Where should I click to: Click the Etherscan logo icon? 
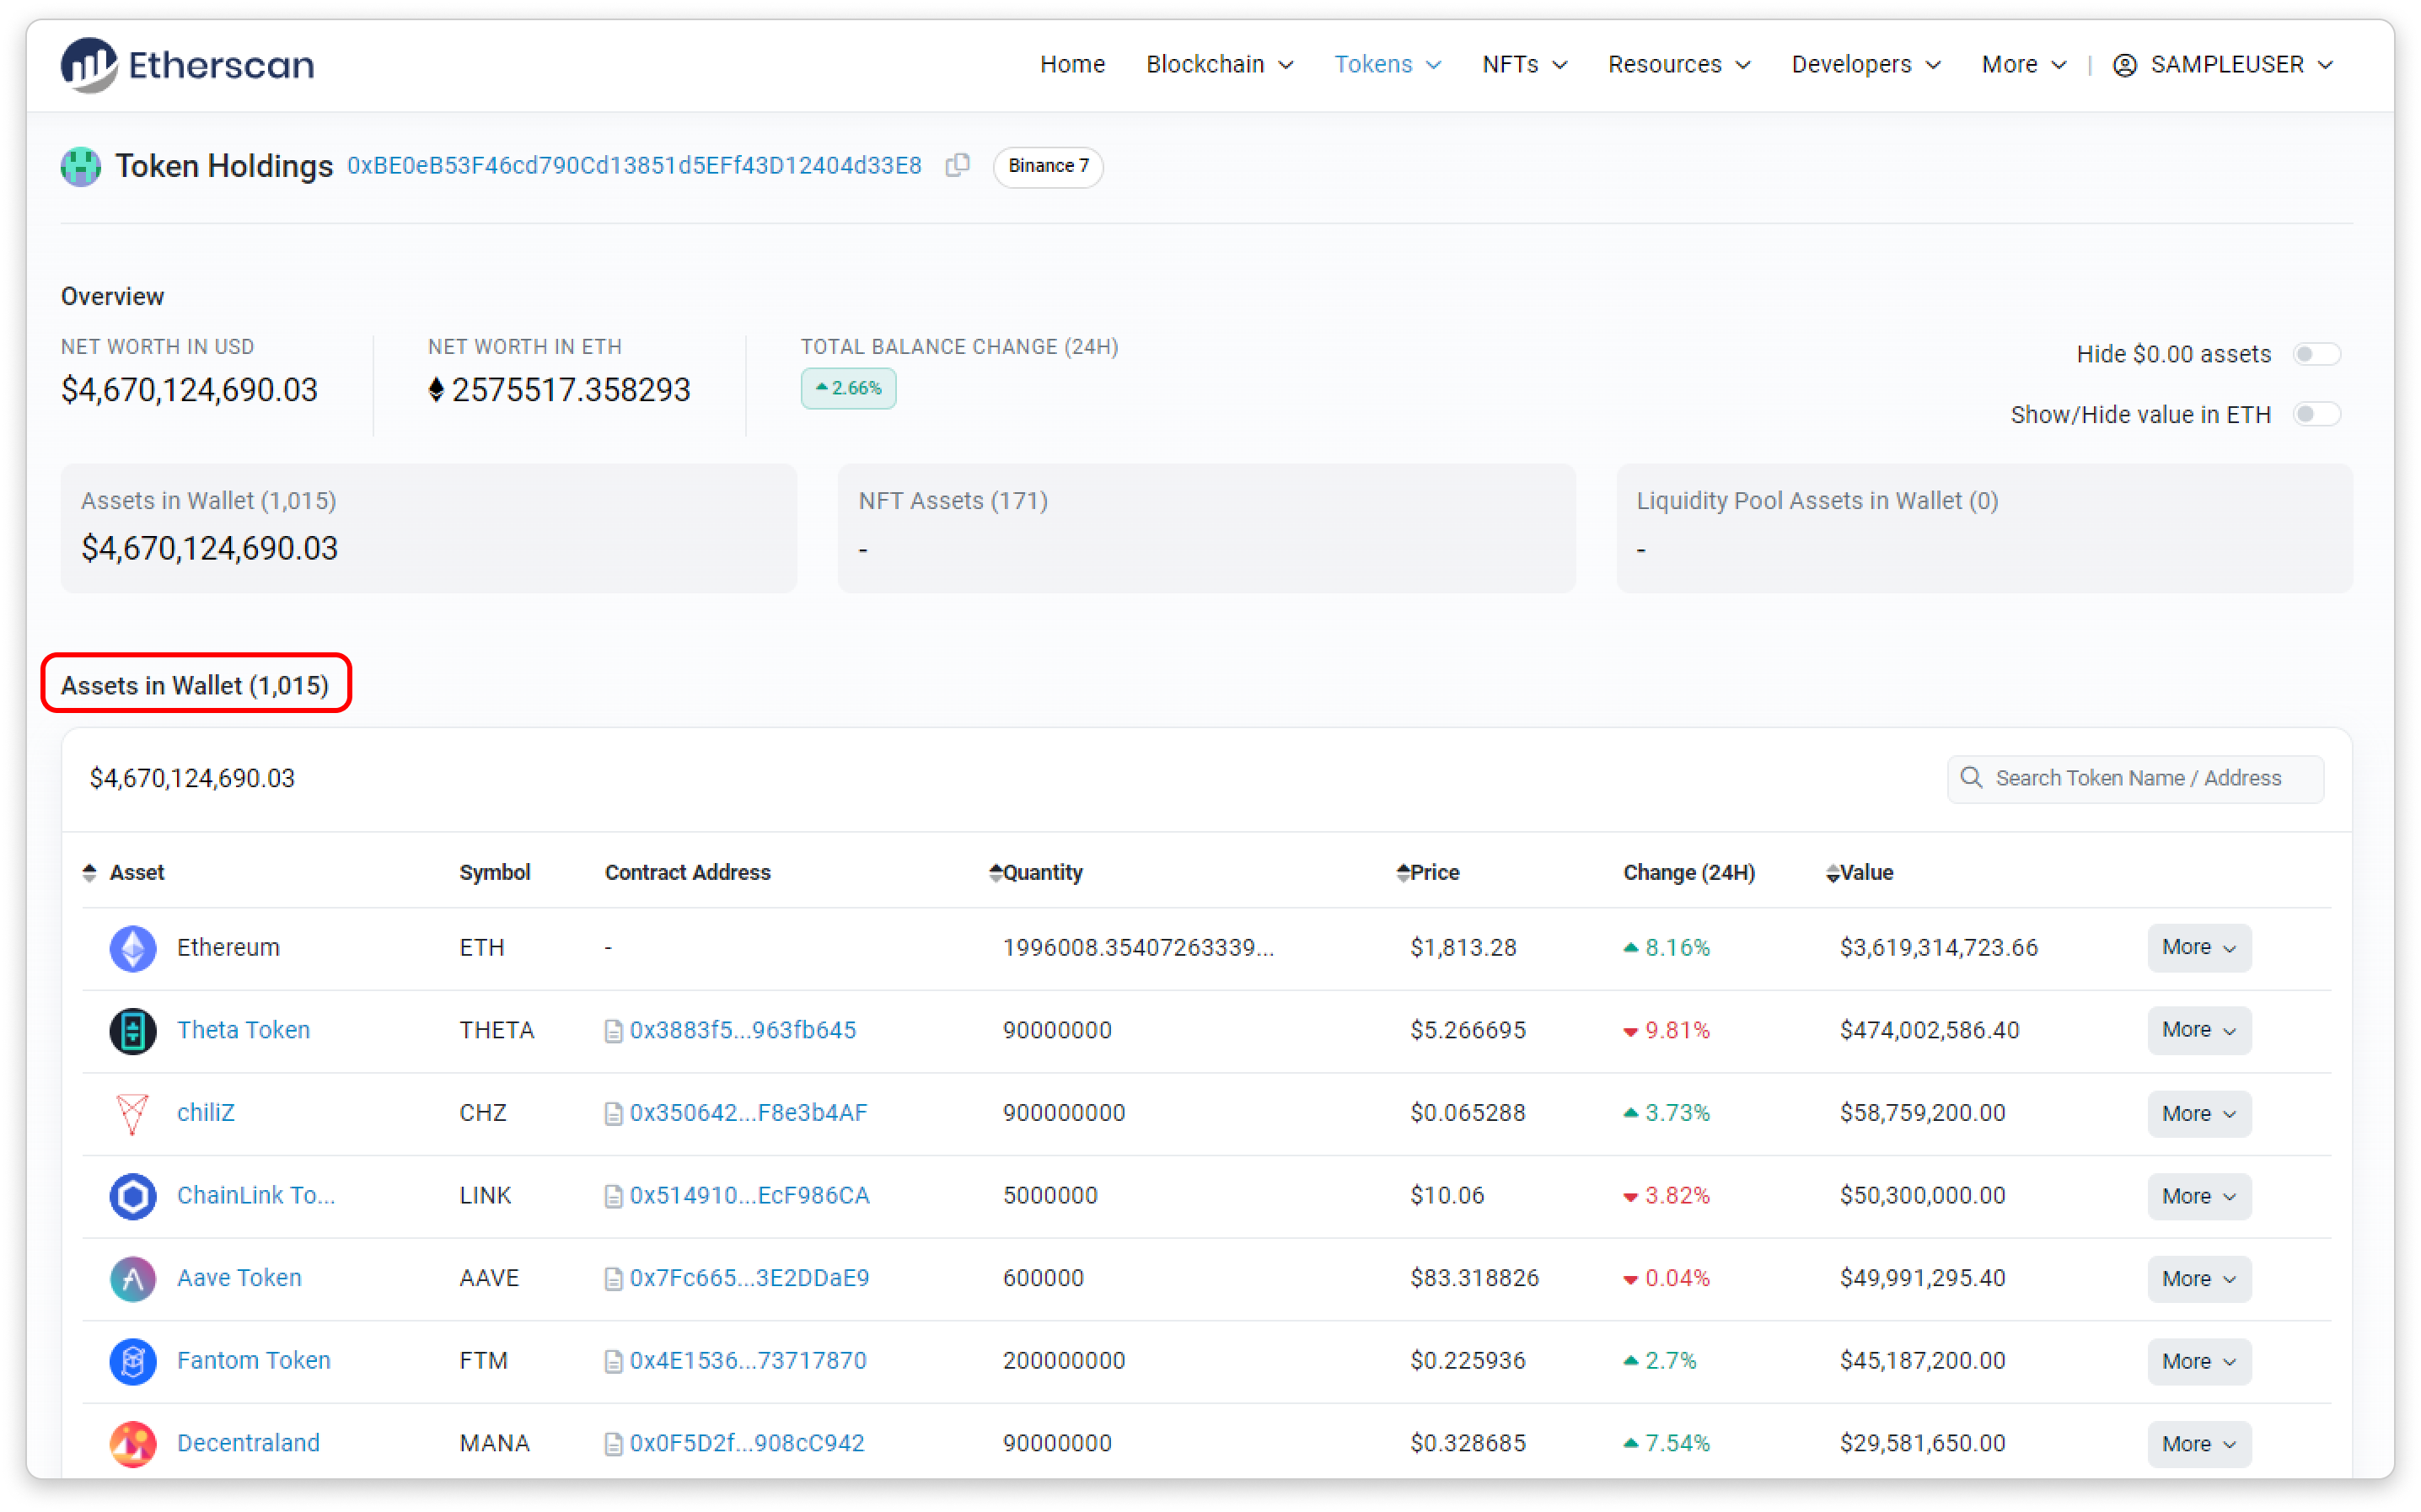tap(89, 65)
